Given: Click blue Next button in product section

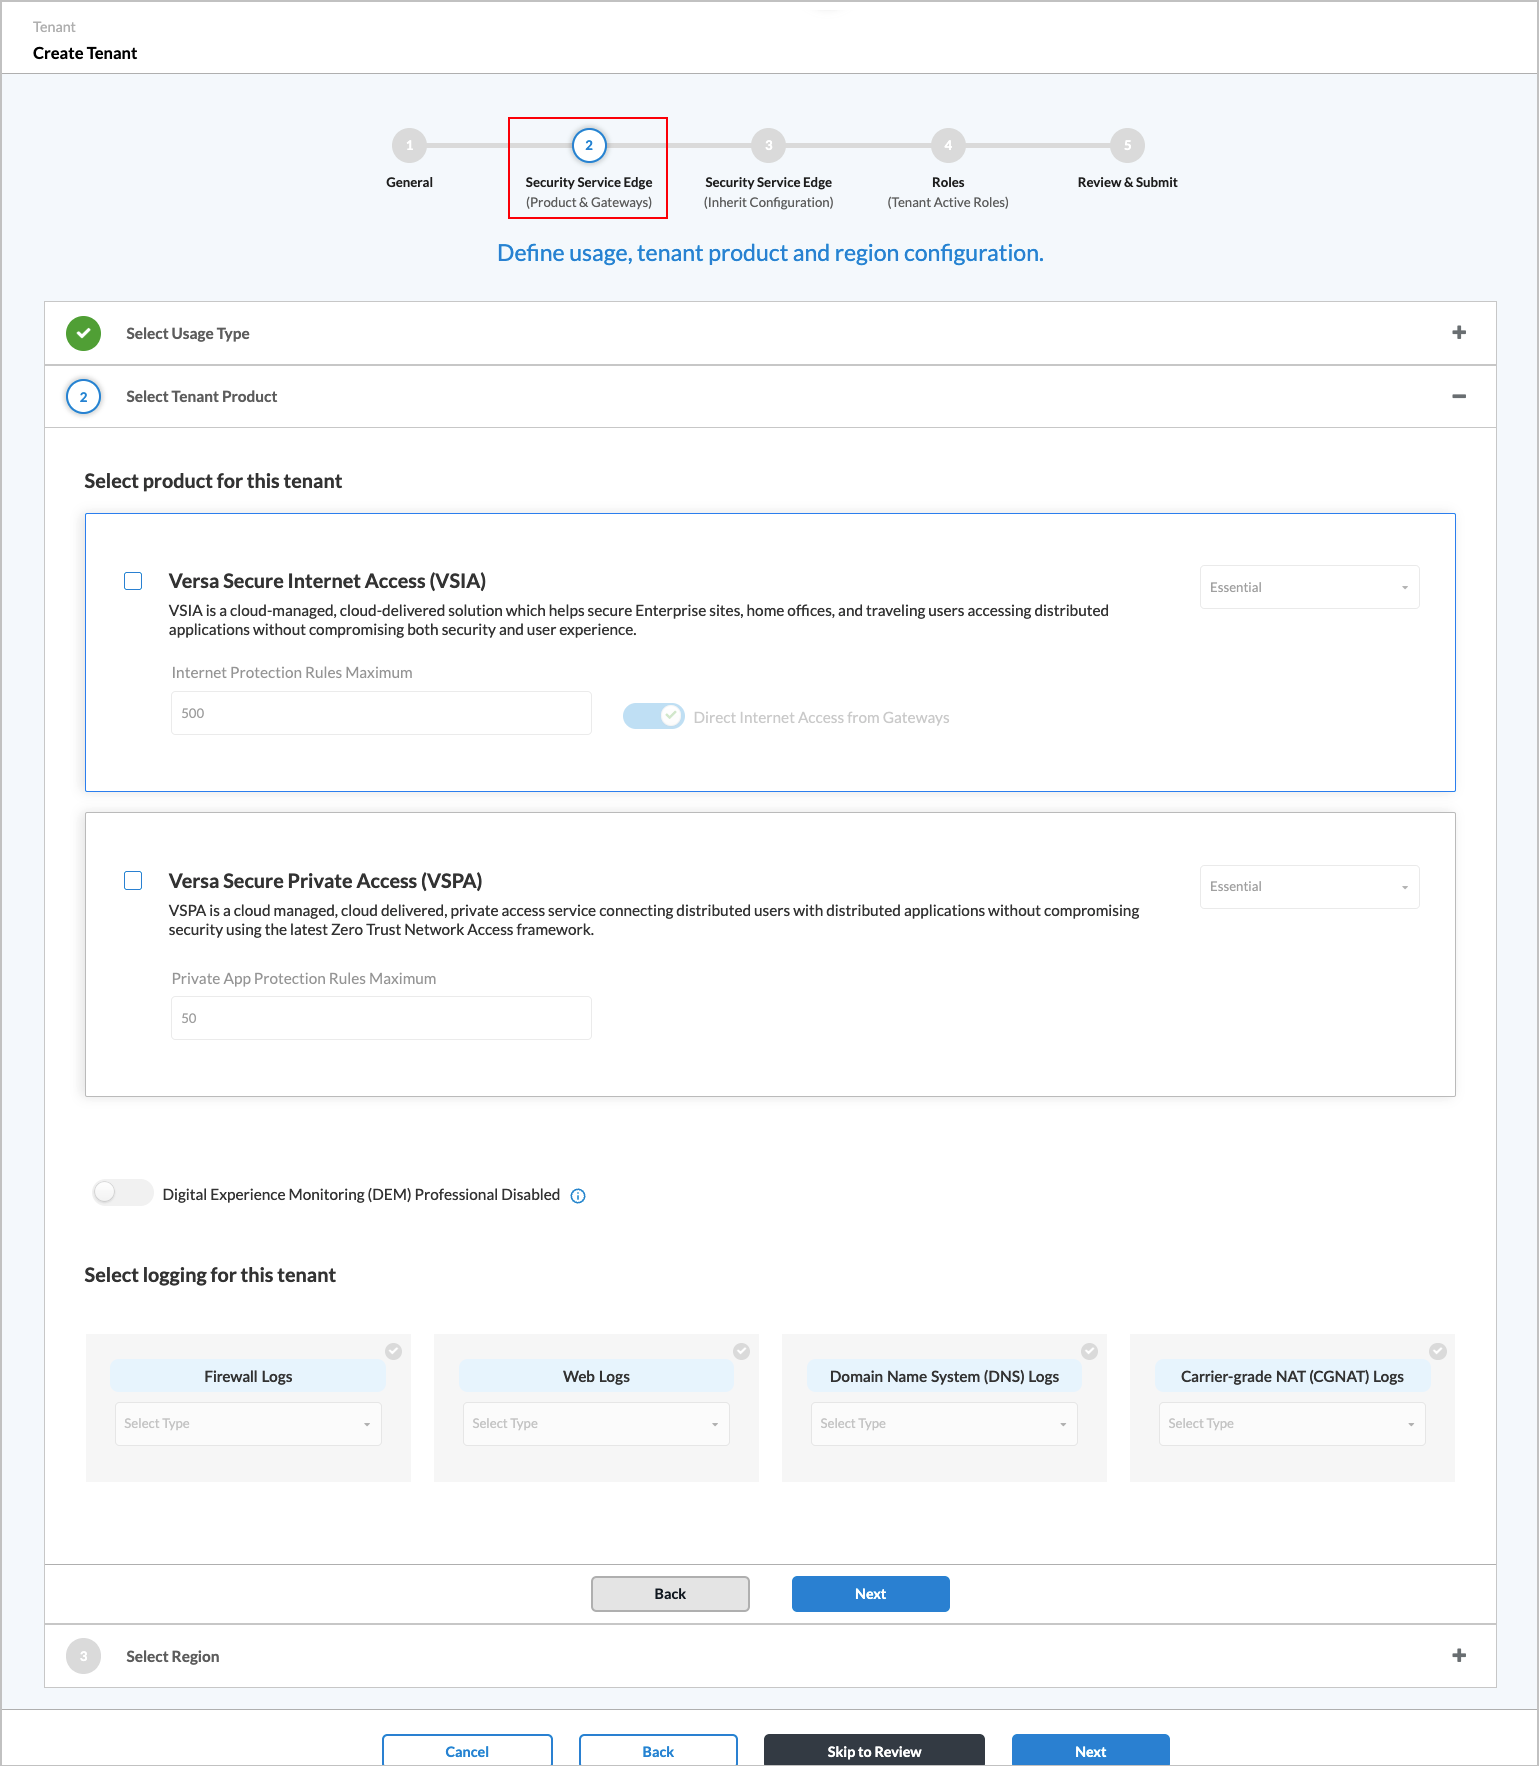Looking at the screenshot, I should (870, 1594).
